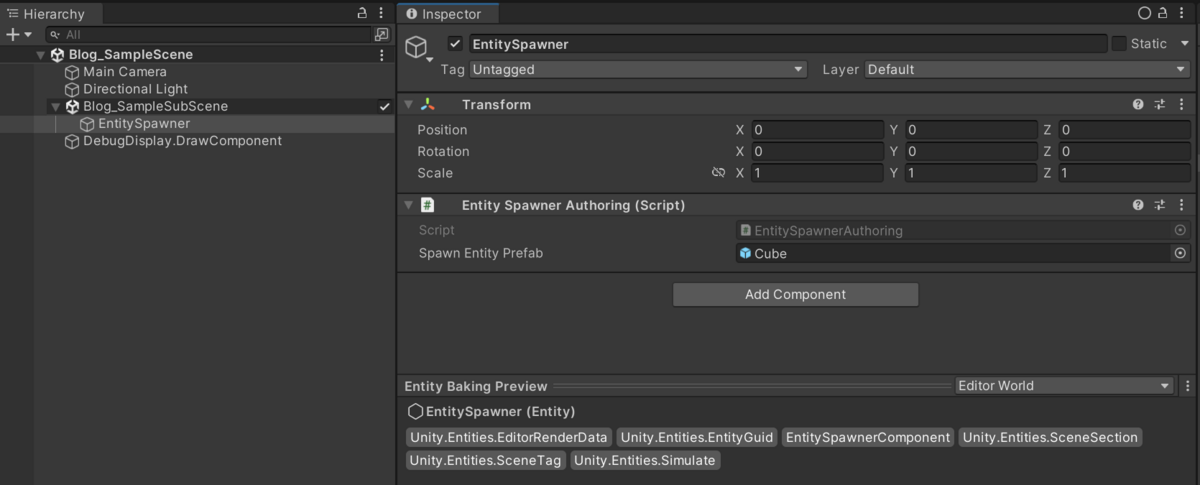1200x485 pixels.
Task: Edit Scale Z field
Action: pyautogui.click(x=1124, y=173)
